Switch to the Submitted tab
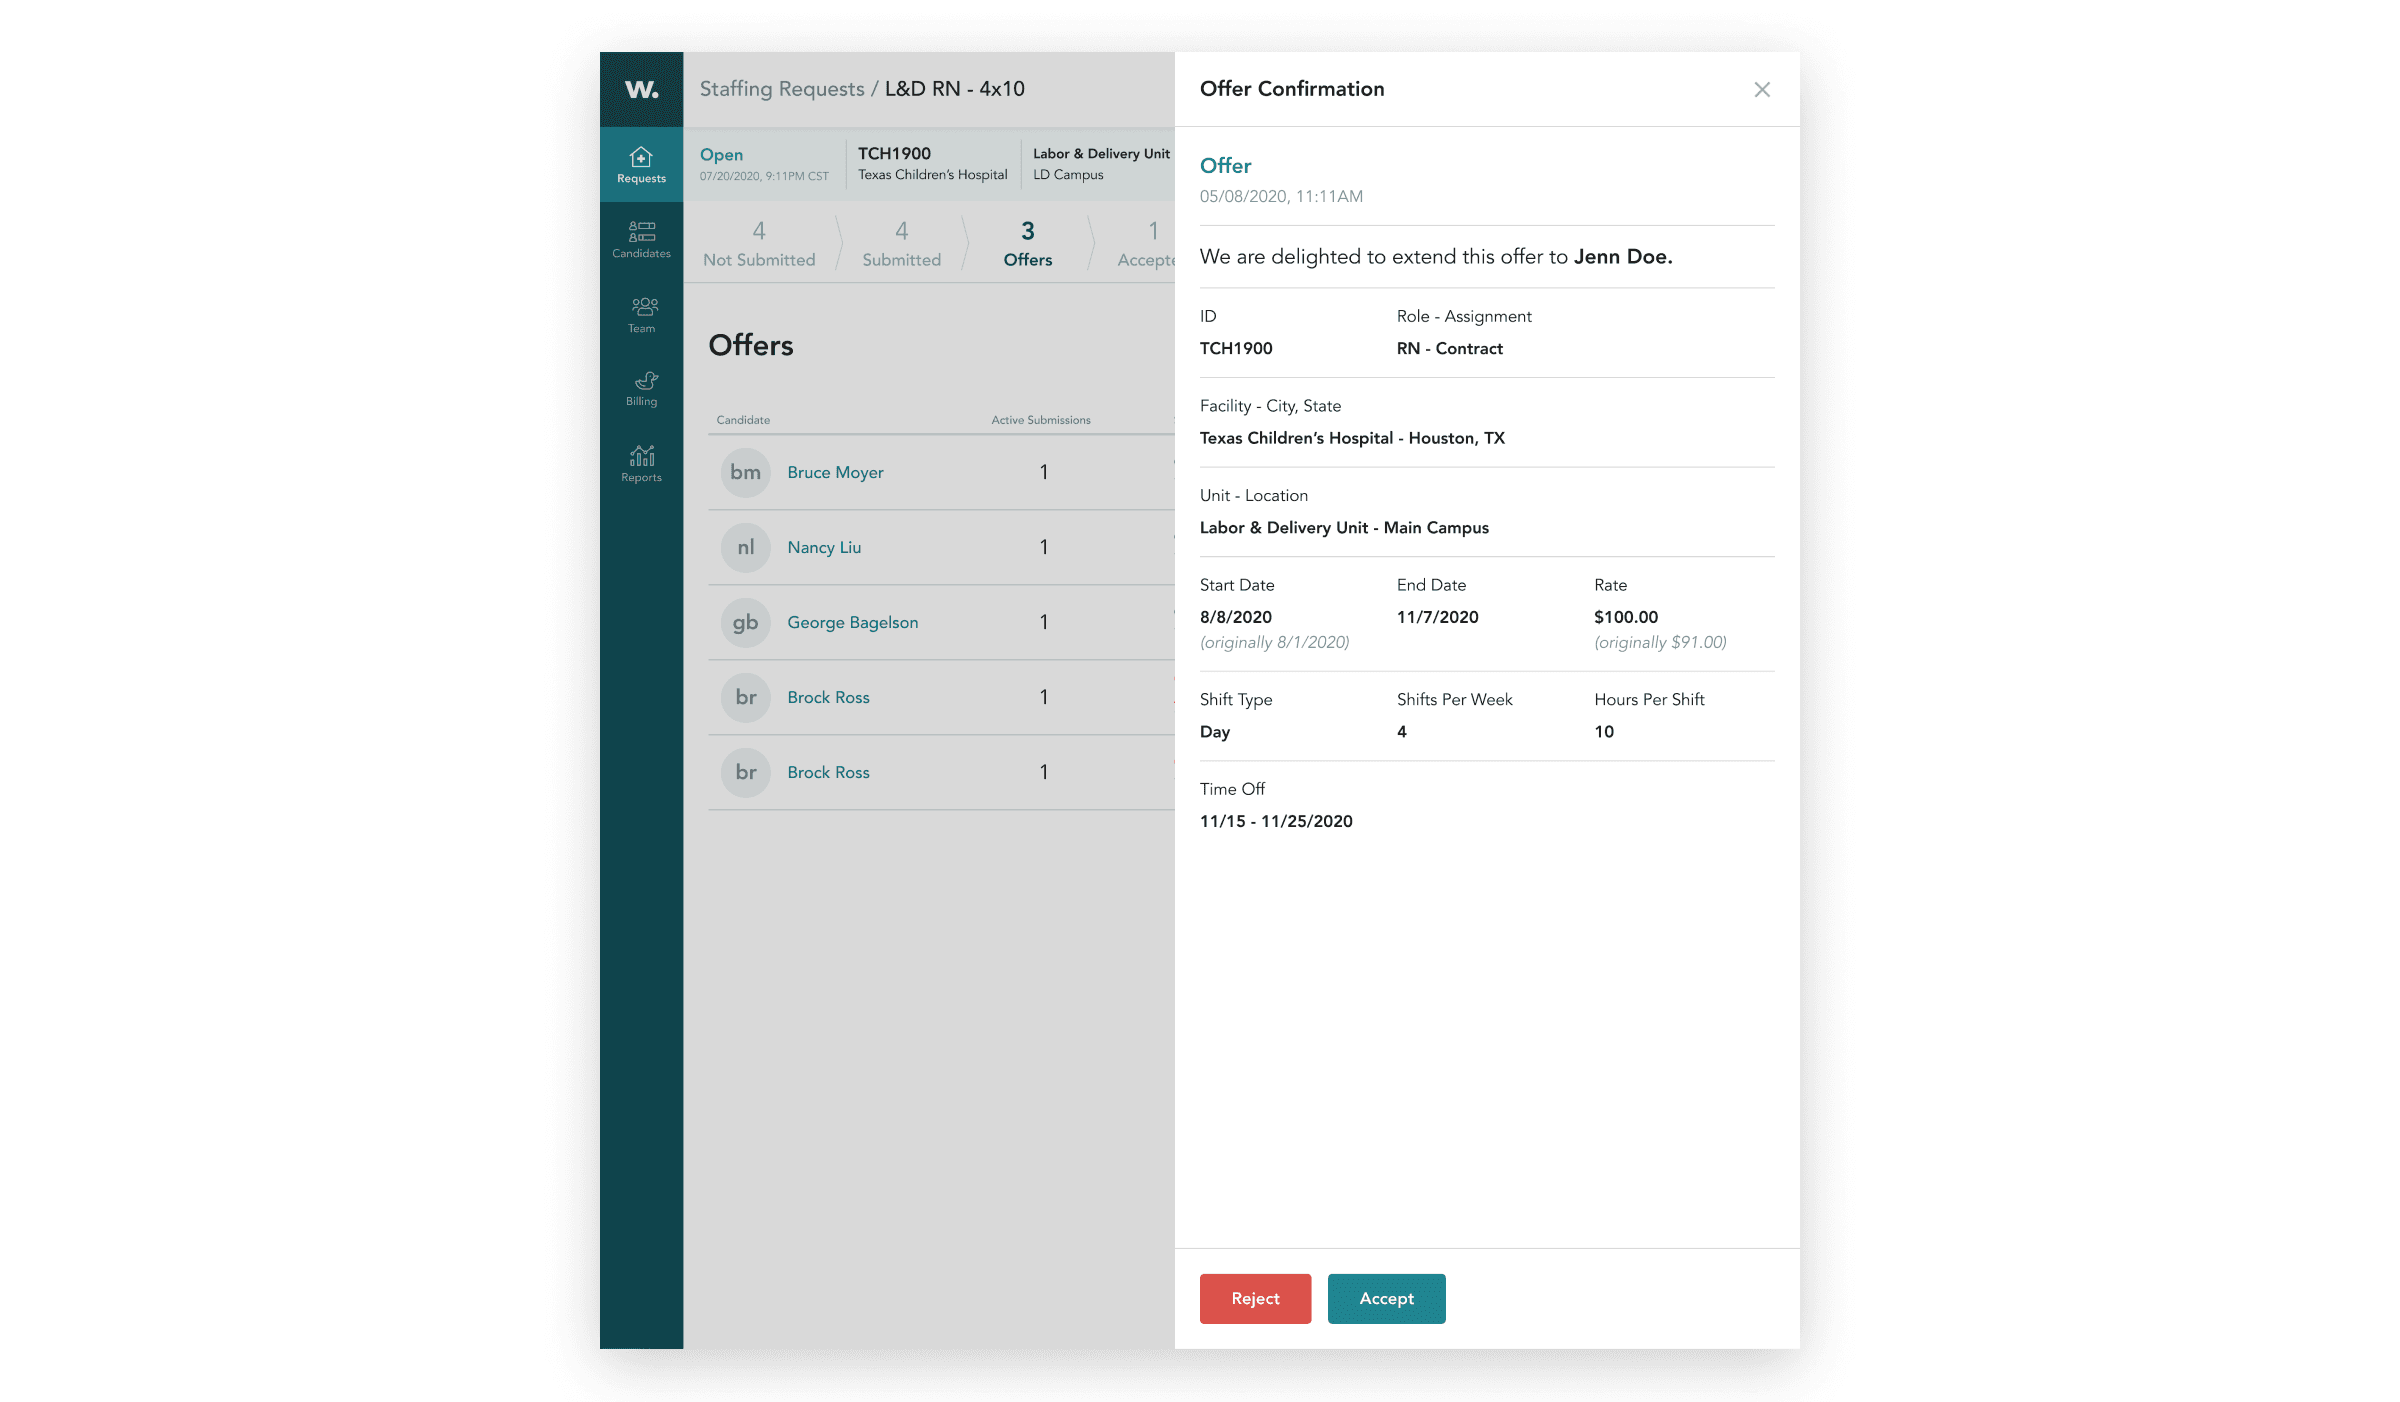 [901, 245]
